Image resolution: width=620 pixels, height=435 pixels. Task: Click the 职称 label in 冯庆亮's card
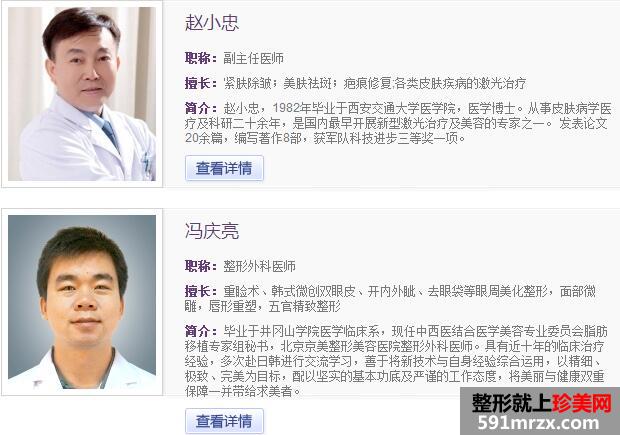pyautogui.click(x=201, y=266)
